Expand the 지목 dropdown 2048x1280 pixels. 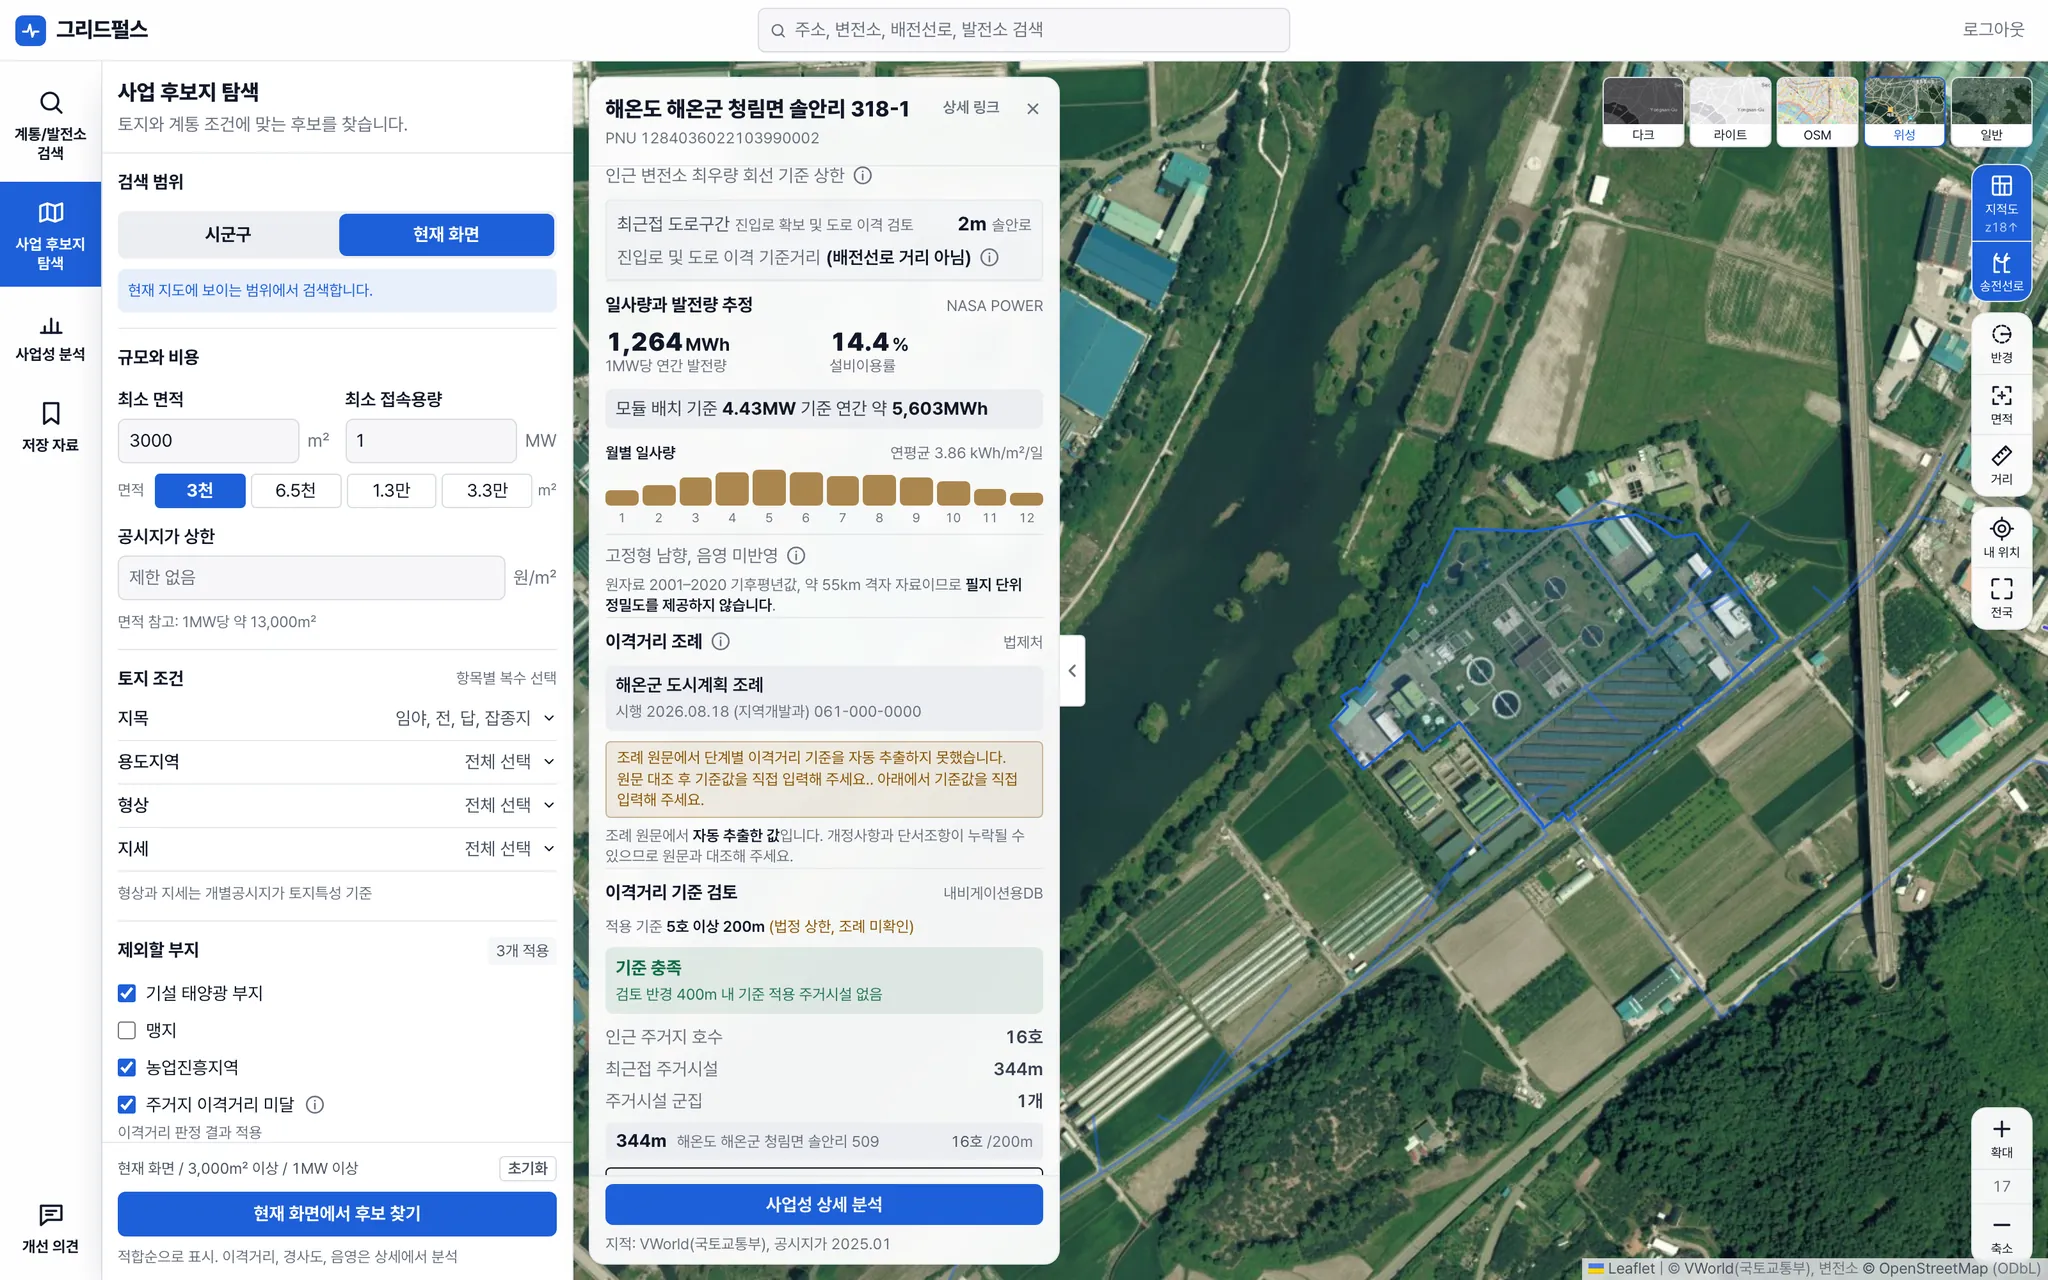(337, 718)
